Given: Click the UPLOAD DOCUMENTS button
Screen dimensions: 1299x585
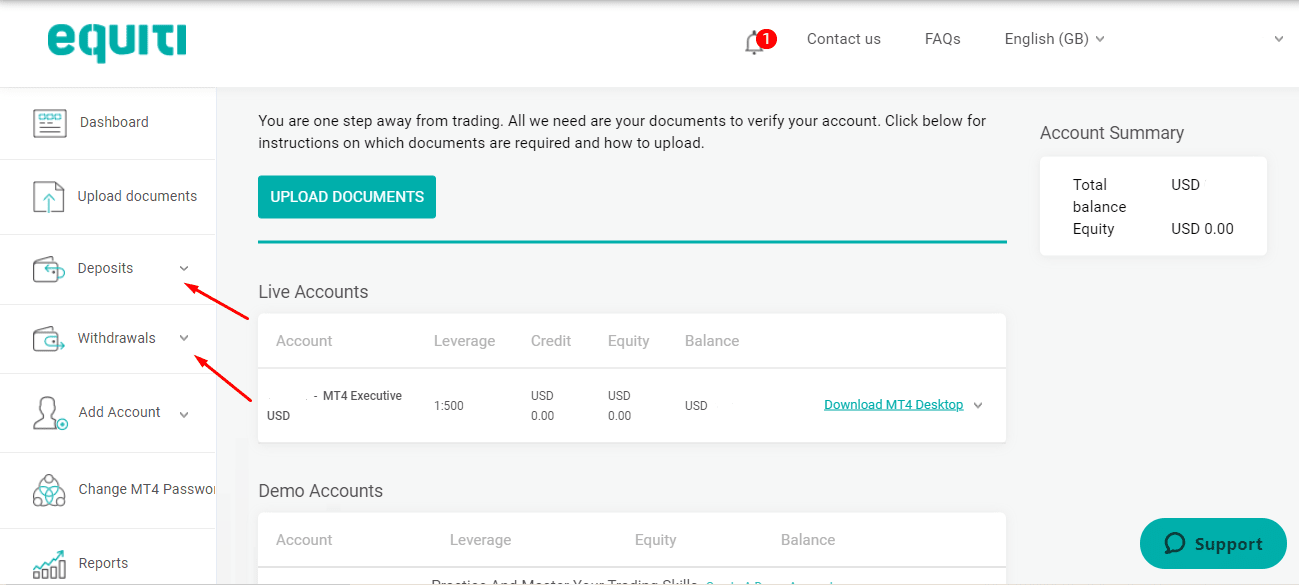Looking at the screenshot, I should click(347, 197).
